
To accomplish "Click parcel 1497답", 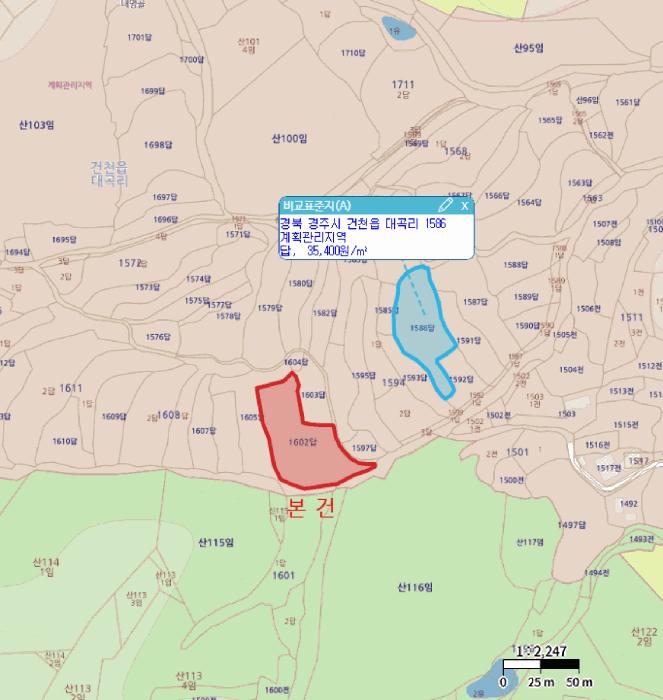I will click(x=571, y=525).
